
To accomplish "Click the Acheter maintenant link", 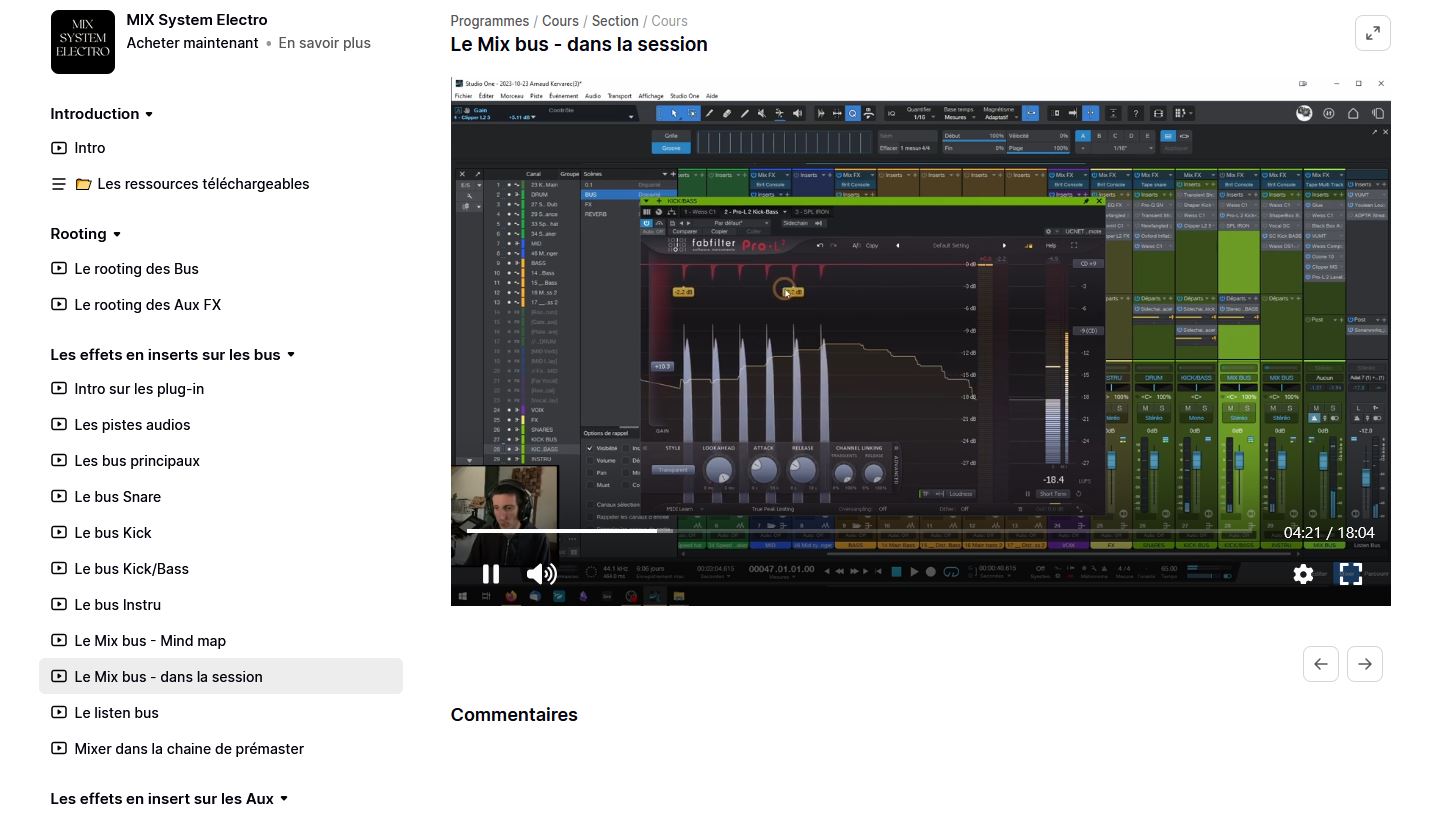I will coord(192,43).
